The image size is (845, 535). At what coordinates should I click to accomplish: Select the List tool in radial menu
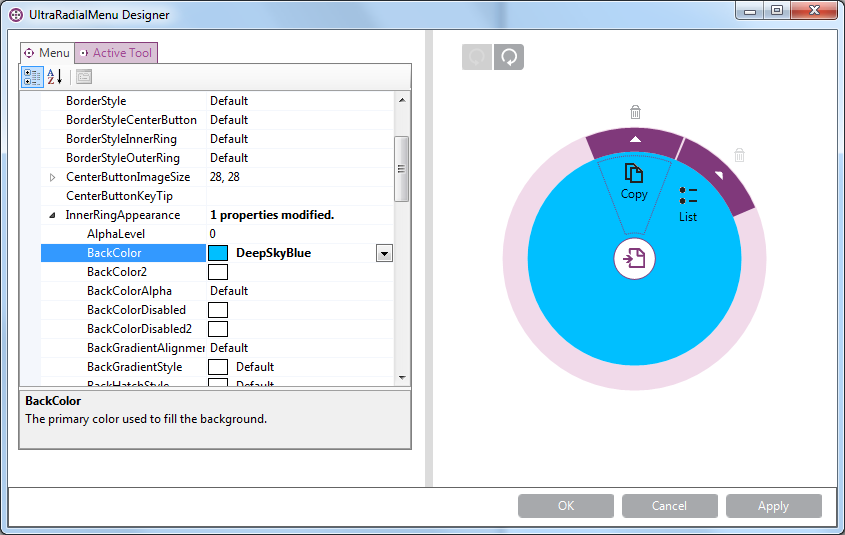[x=688, y=203]
